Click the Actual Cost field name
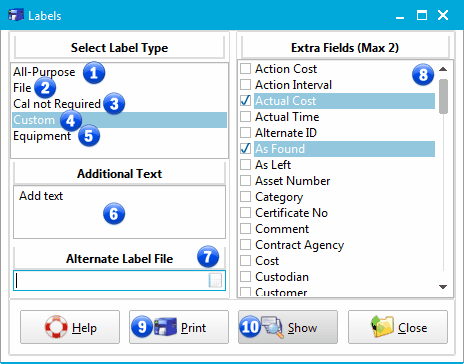The height and width of the screenshot is (364, 464). click(286, 101)
